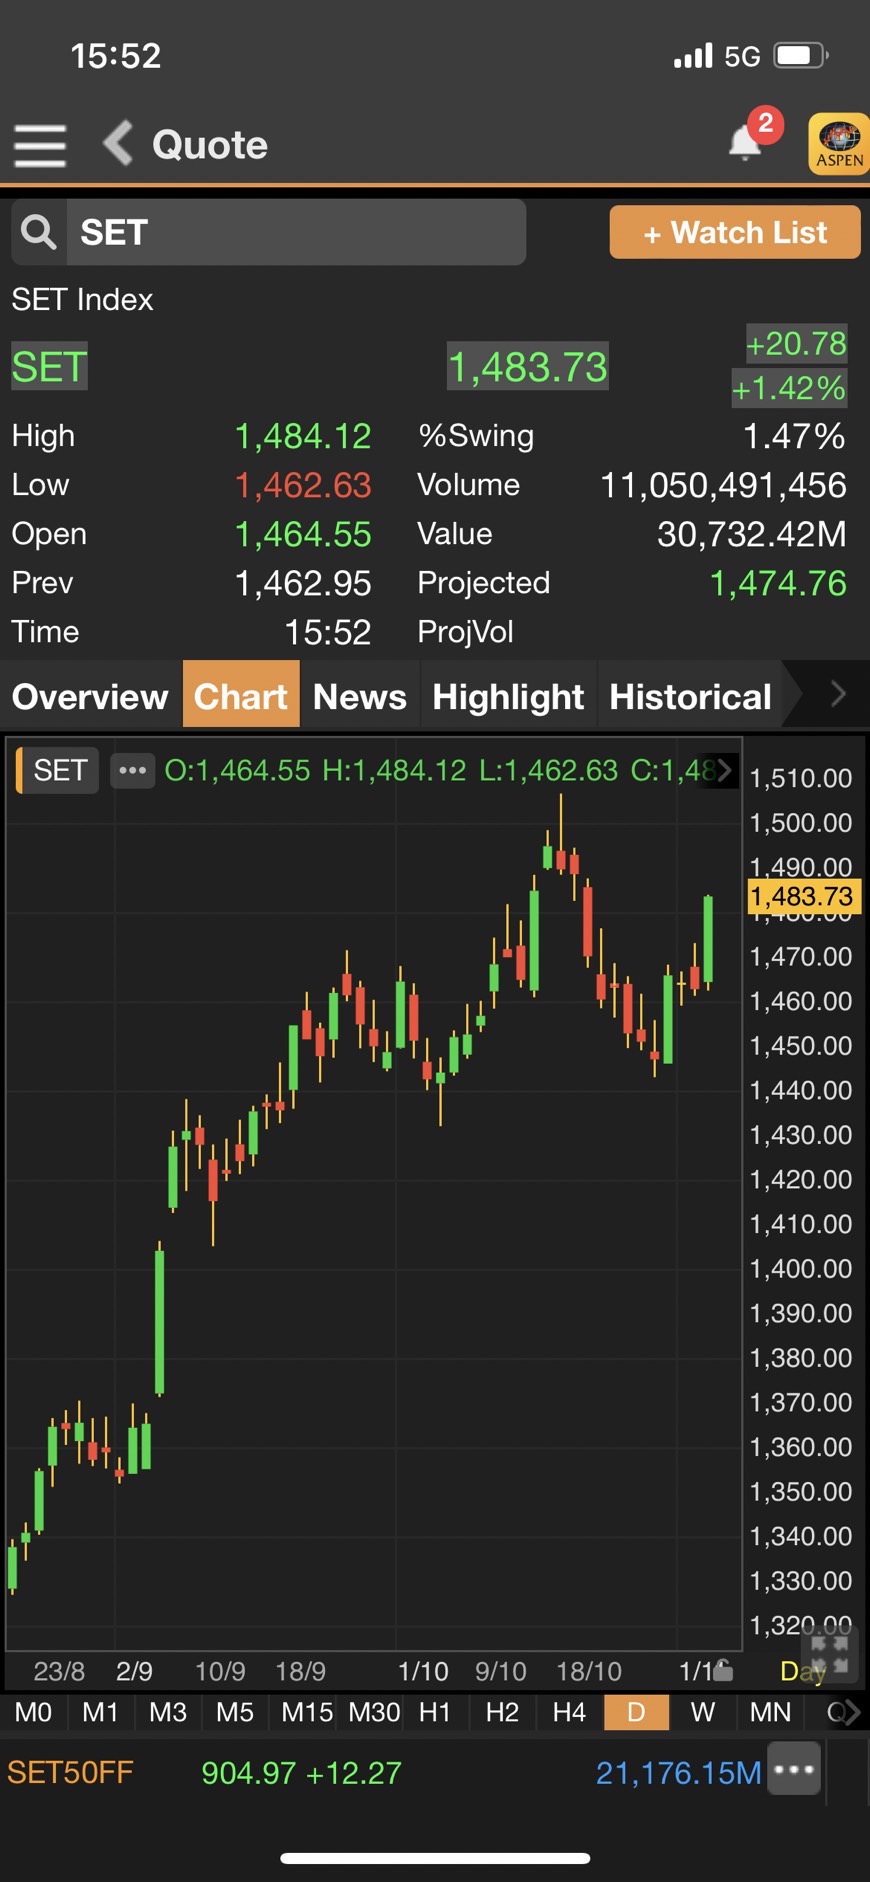
Task: Open the News tab
Action: click(360, 696)
